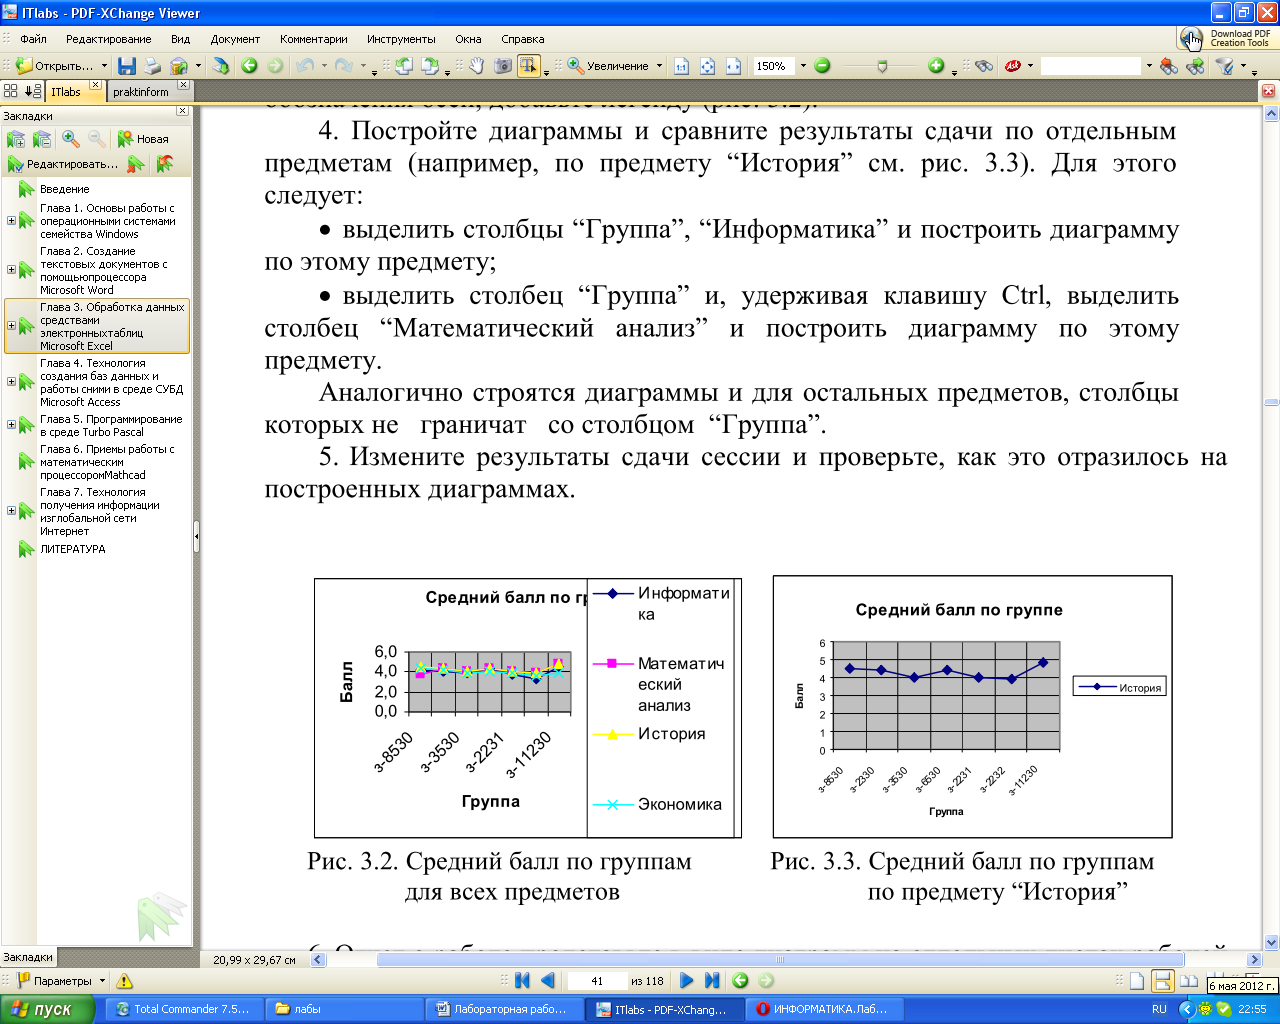Screen dimensions: 1280x1024
Task: Click the Fit Width icon
Action: pyautogui.click(x=733, y=66)
